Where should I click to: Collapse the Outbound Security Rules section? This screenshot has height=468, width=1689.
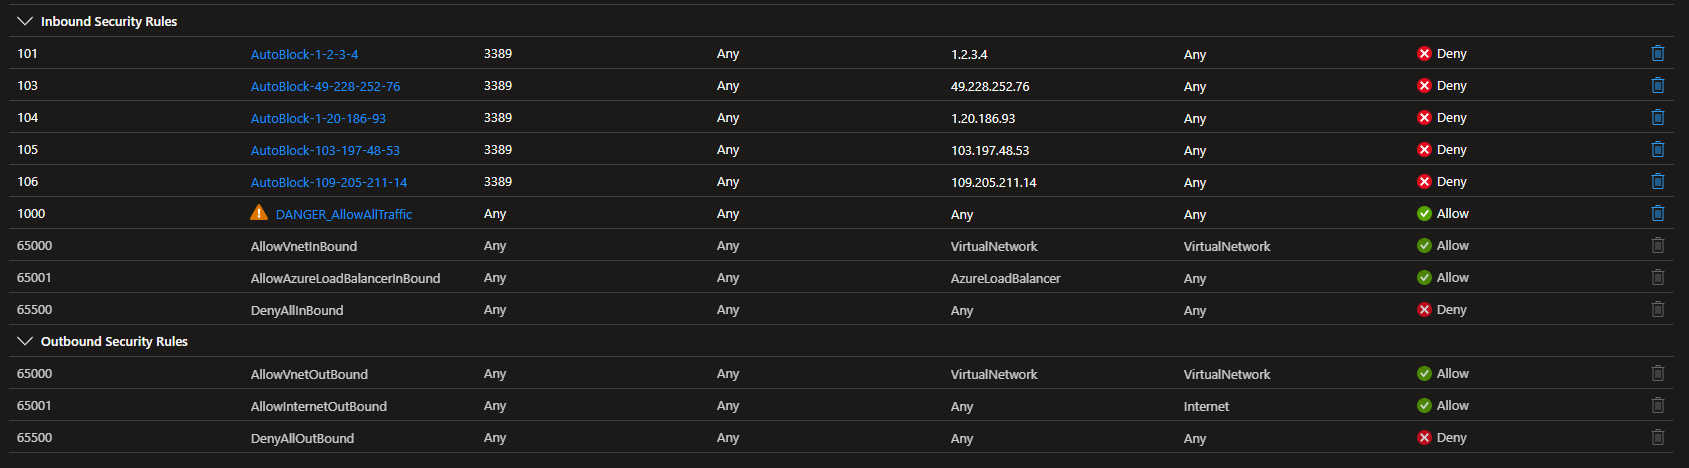tap(25, 341)
